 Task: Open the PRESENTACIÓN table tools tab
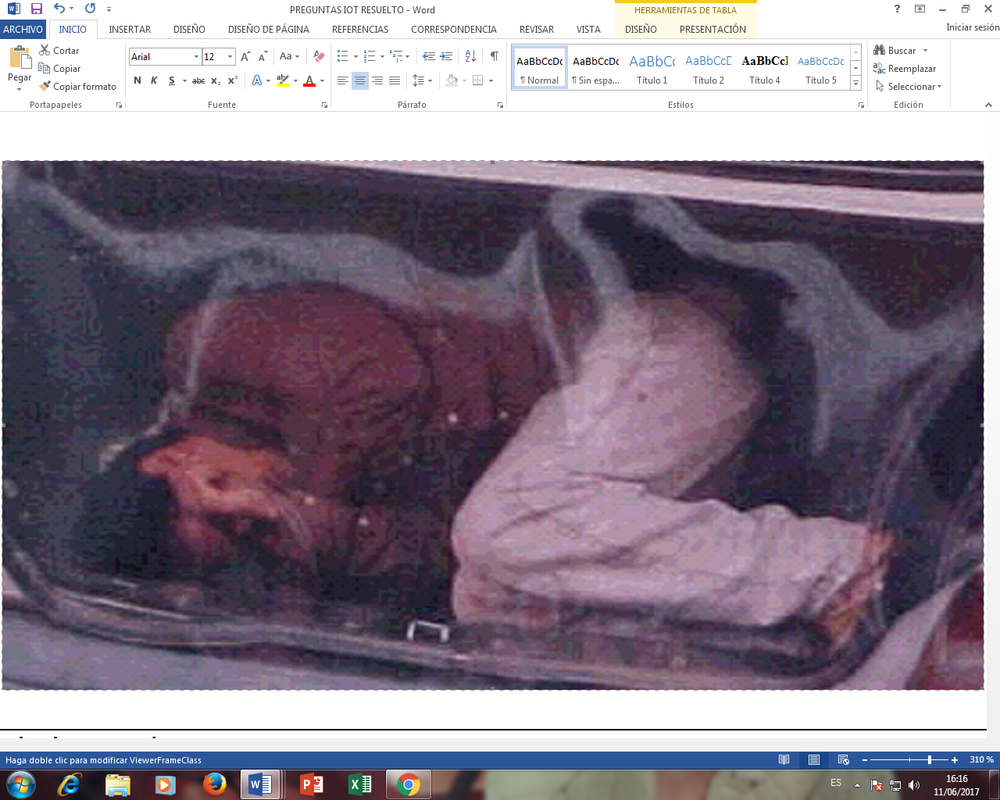pos(711,30)
